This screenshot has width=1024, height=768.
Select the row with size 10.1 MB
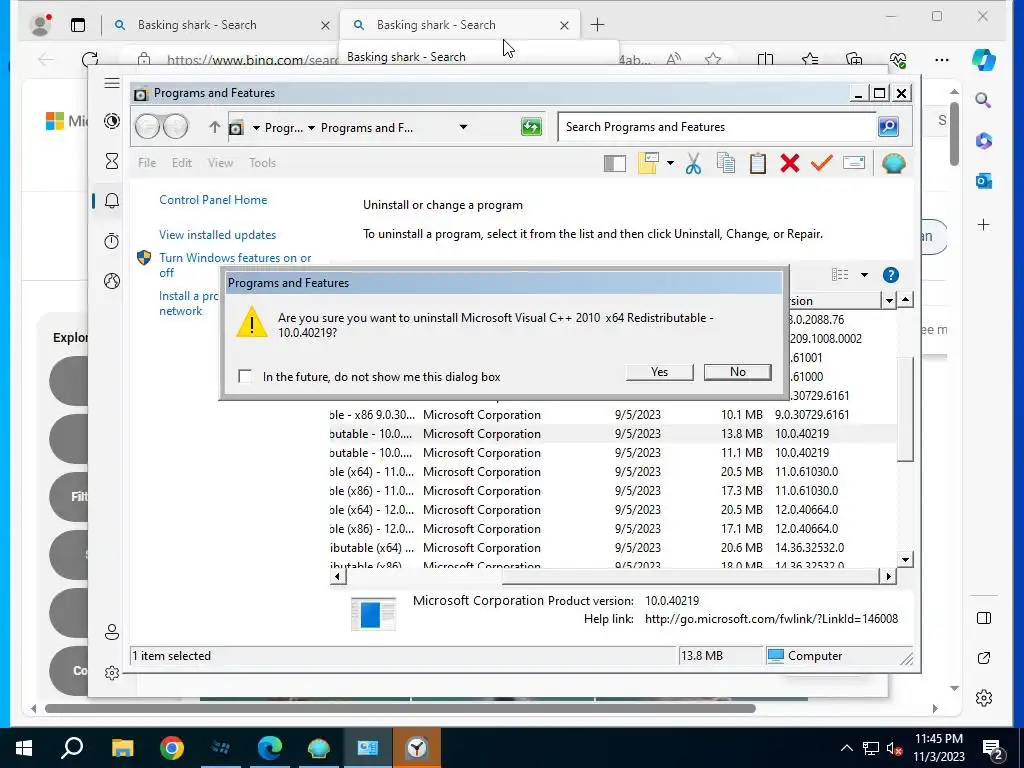613,415
